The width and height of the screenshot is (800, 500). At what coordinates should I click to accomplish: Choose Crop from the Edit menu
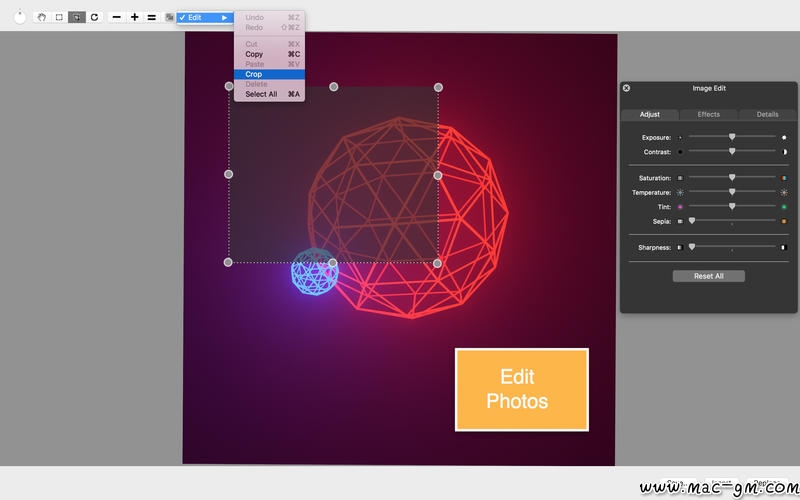point(269,74)
